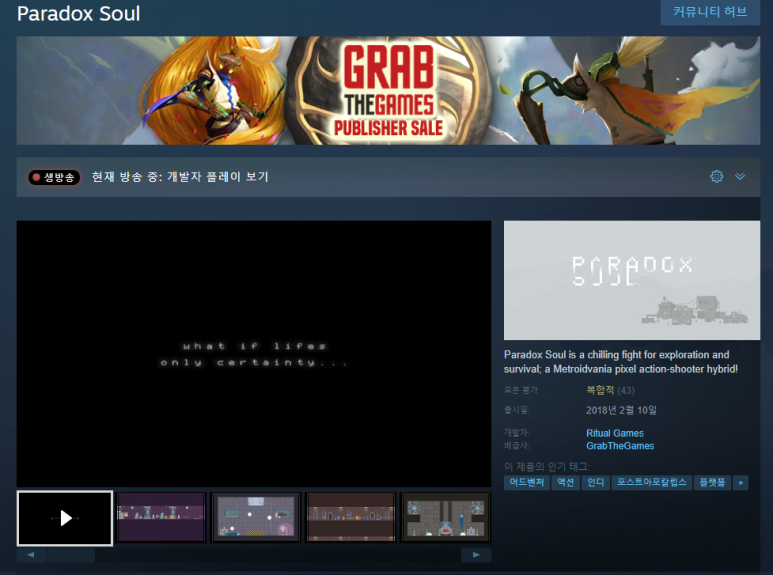773x575 pixels.
Task: Select the purple level screenshot thumbnail
Action: pos(161,517)
